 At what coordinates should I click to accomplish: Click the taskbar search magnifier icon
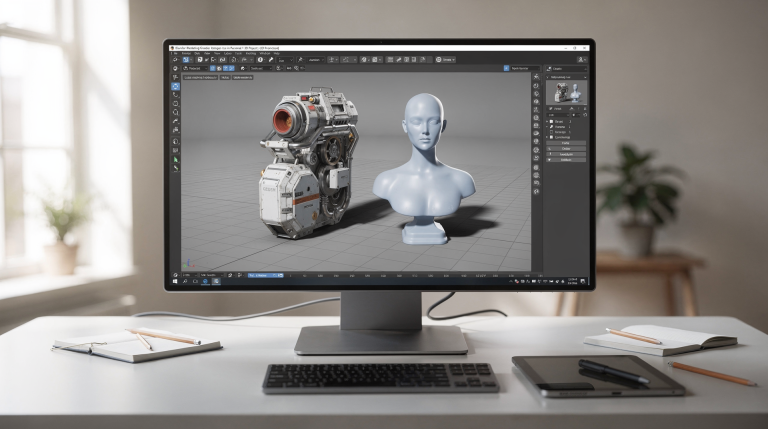click(185, 282)
